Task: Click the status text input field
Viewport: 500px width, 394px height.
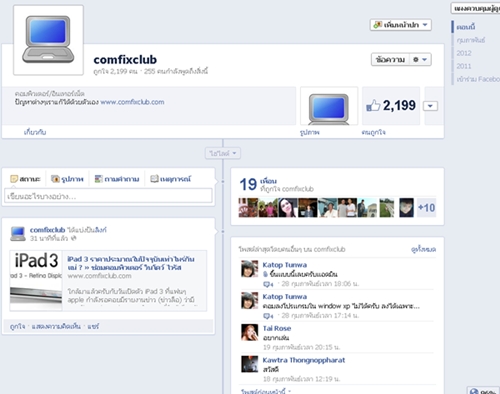Action: 108,196
